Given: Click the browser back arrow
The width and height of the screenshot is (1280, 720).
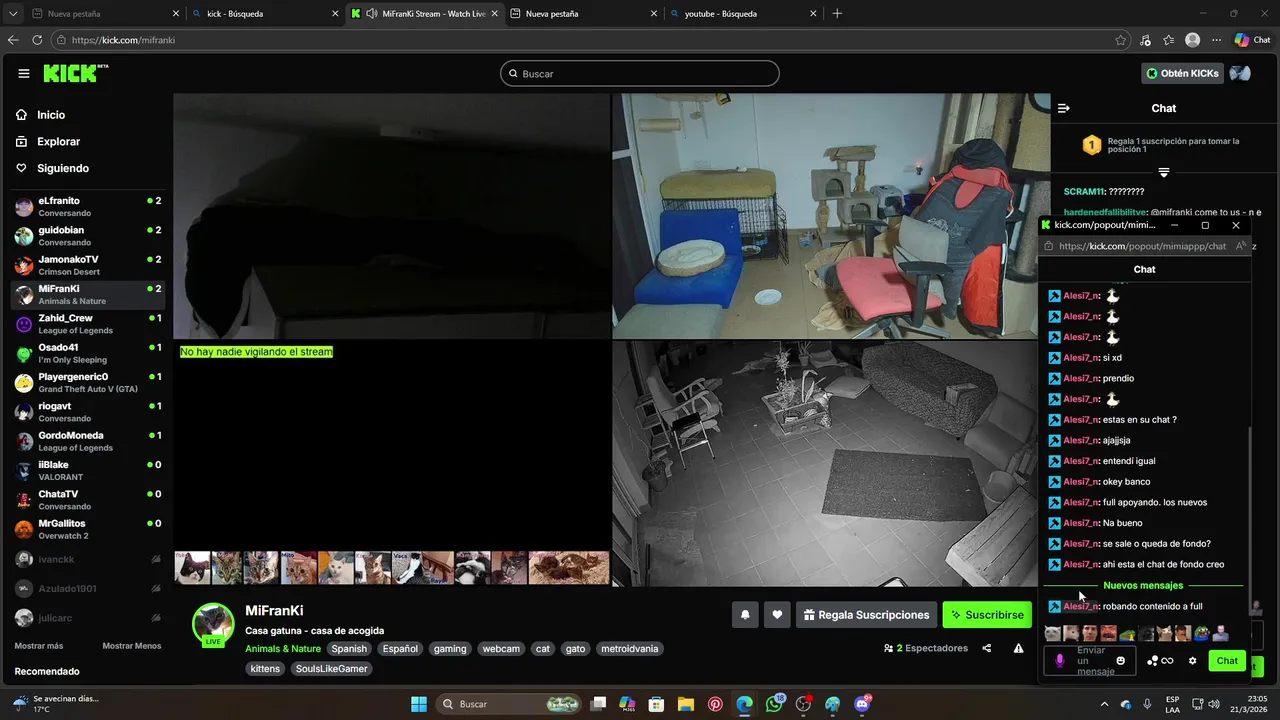Looking at the screenshot, I should click(x=13, y=40).
